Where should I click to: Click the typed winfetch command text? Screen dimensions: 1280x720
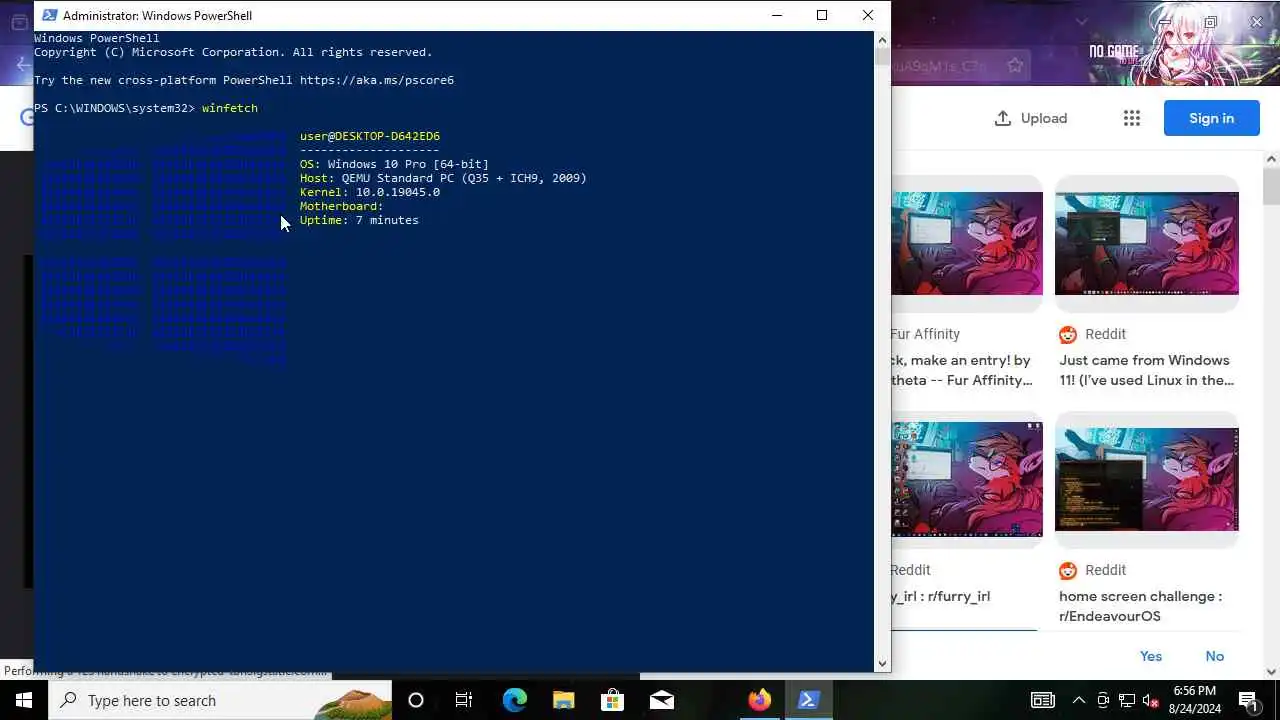click(230, 108)
